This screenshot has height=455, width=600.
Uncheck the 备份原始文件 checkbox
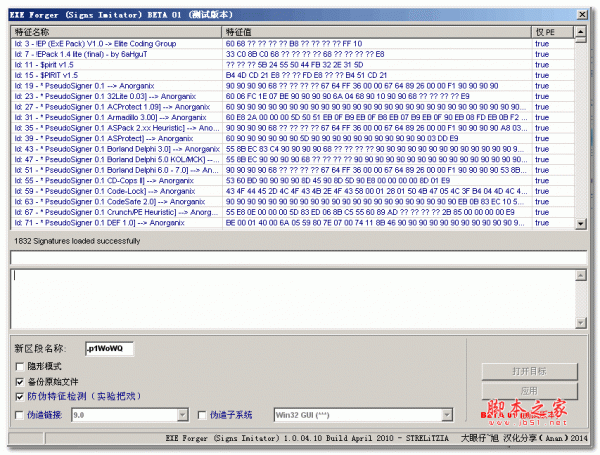(x=20, y=382)
